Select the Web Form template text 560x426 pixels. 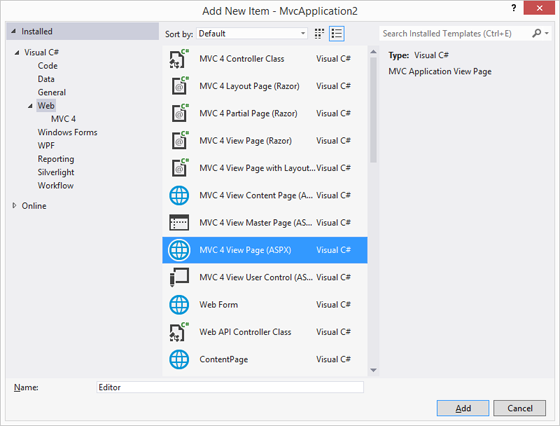pyautogui.click(x=219, y=305)
